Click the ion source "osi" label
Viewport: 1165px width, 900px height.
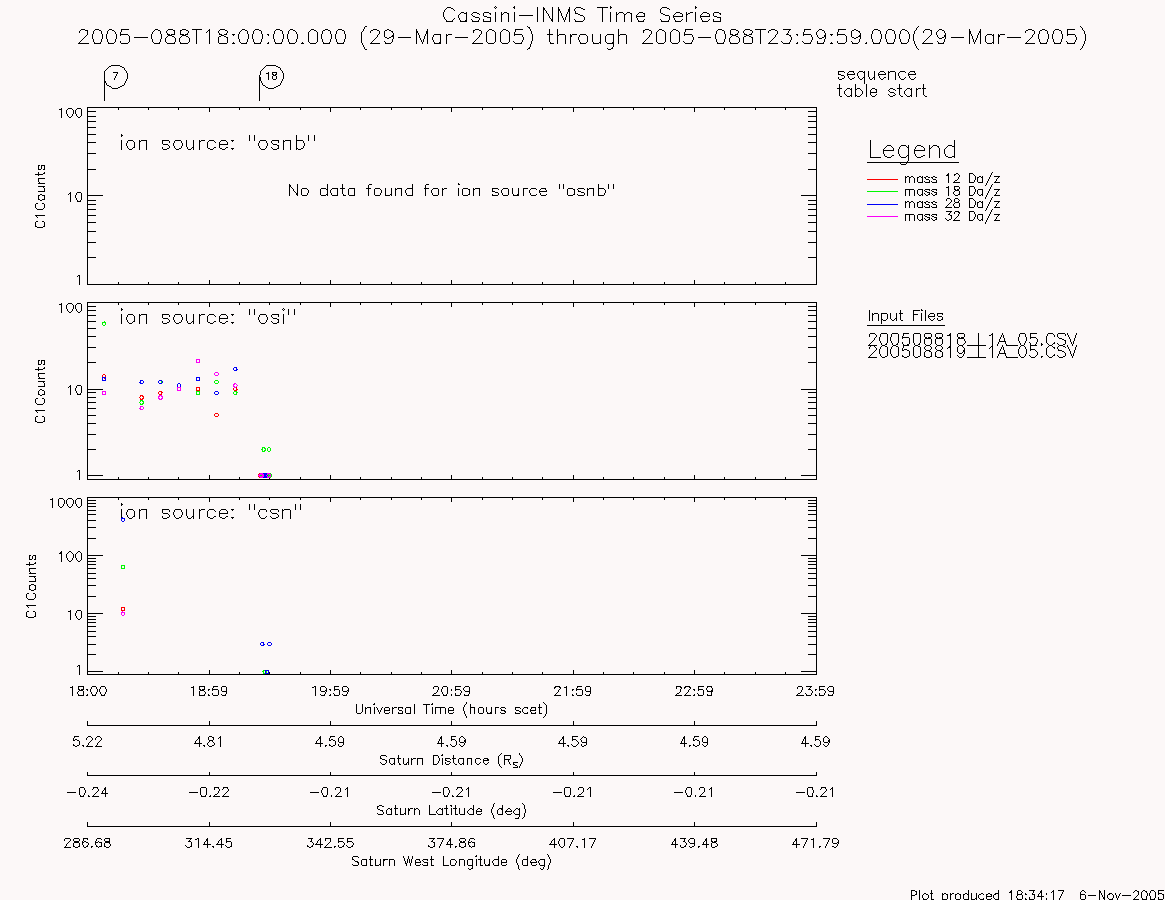[x=208, y=317]
